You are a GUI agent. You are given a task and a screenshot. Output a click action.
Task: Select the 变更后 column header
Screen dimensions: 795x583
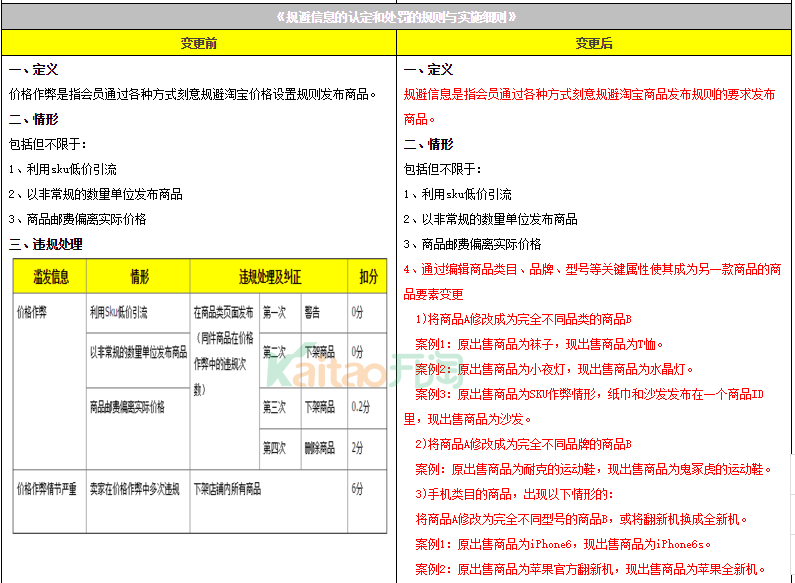click(x=594, y=43)
